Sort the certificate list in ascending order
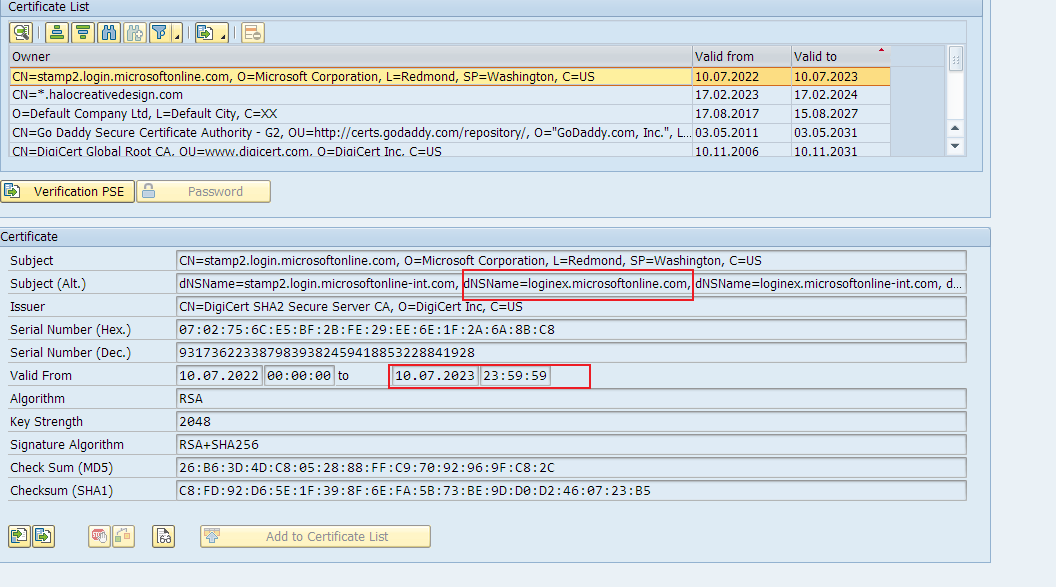 (57, 33)
